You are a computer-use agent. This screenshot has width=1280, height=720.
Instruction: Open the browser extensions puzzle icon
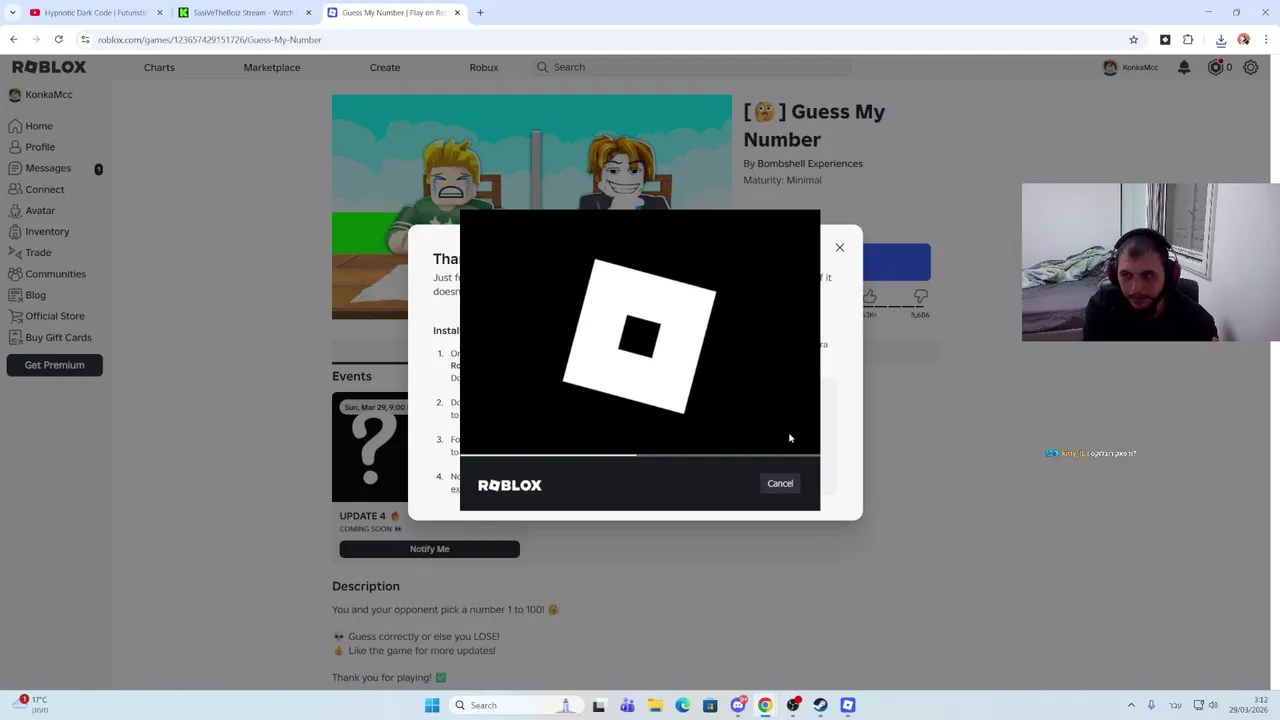tap(1188, 40)
